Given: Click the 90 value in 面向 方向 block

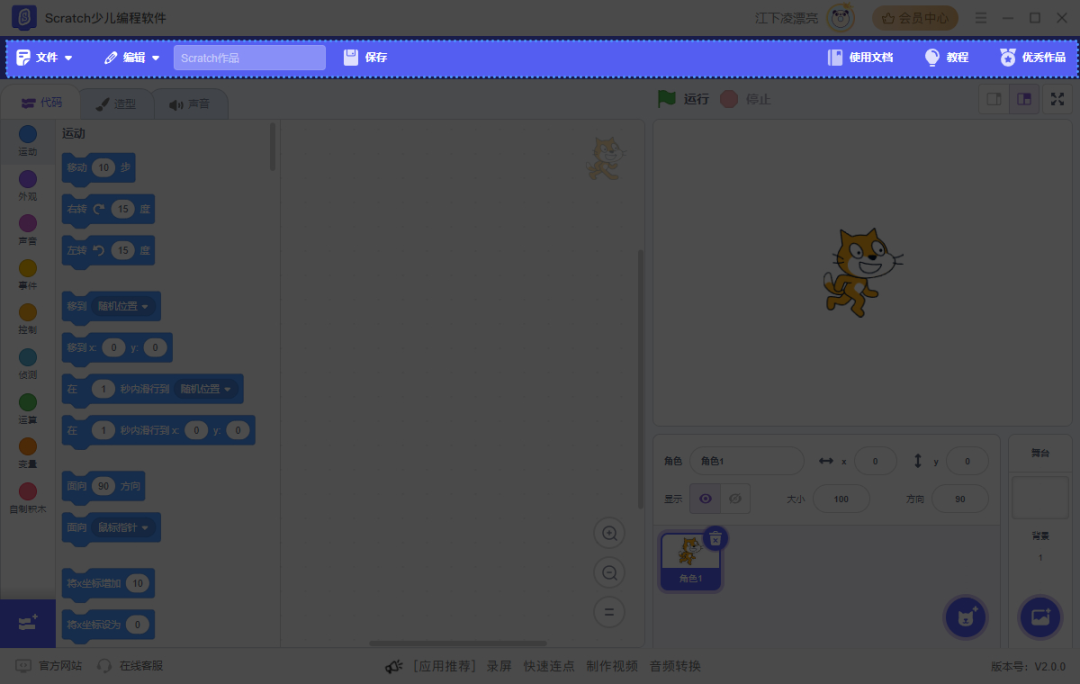Looking at the screenshot, I should [x=103, y=486].
